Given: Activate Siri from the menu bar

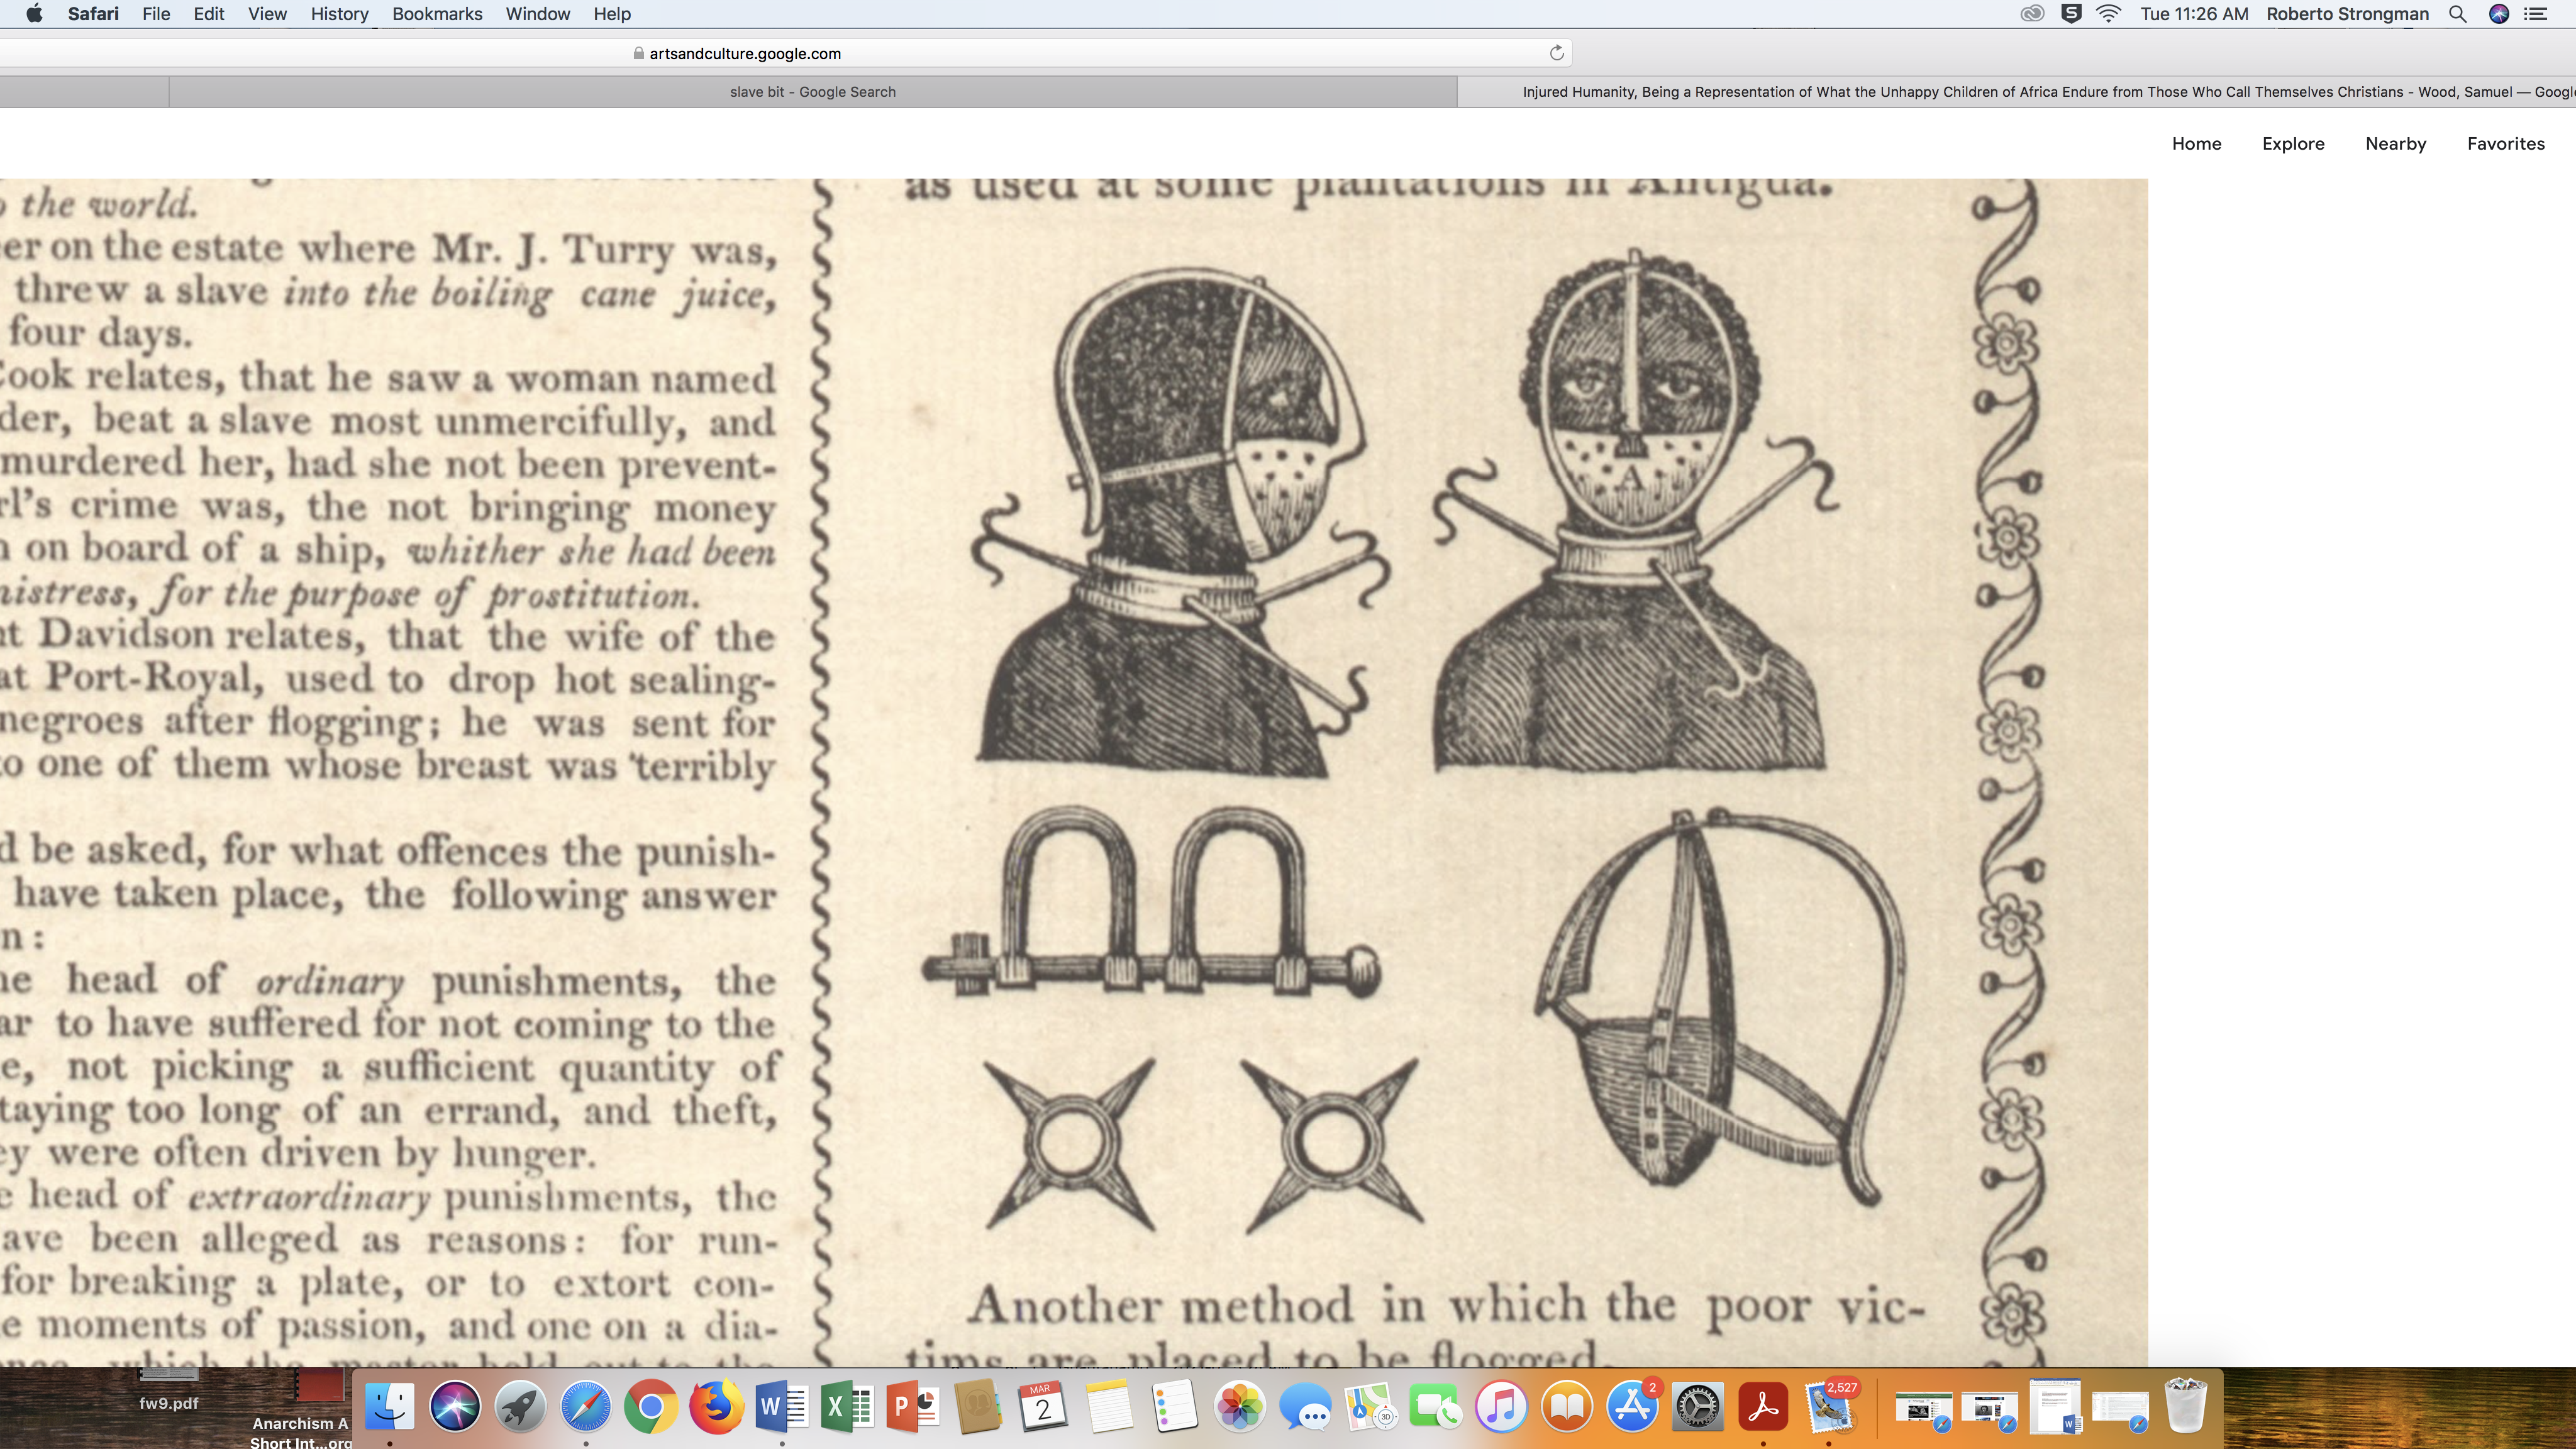Looking at the screenshot, I should (x=2498, y=14).
